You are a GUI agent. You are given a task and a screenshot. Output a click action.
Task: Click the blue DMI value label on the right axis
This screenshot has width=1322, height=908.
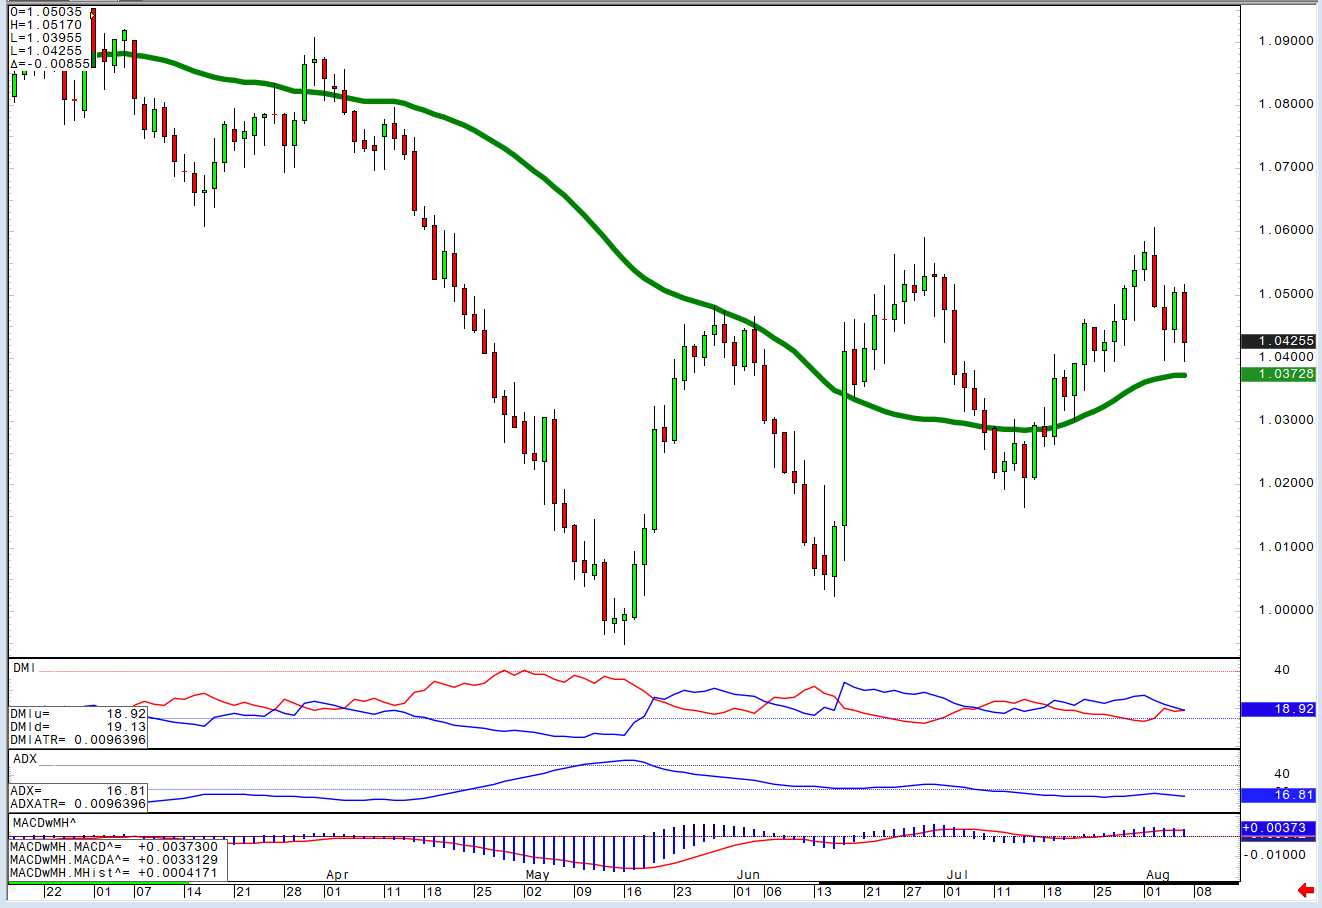coord(1278,709)
